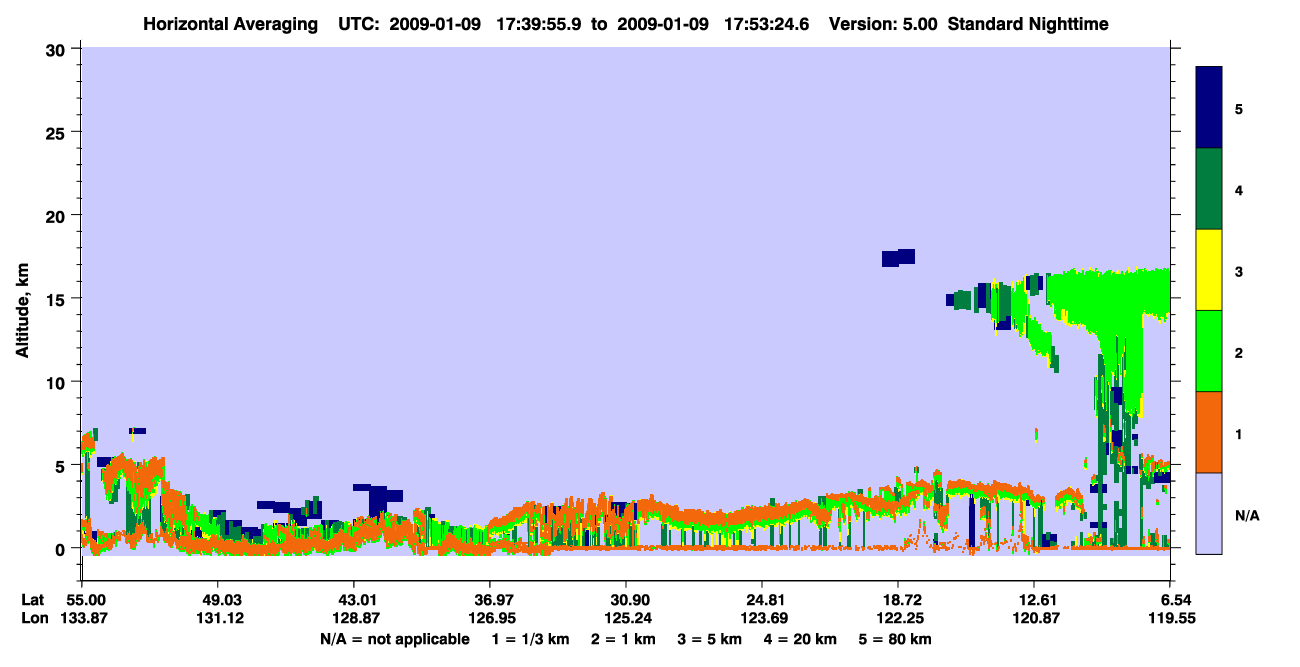Image resolution: width=1300 pixels, height=667 pixels.
Task: Click legend entry "3 = 5 km"
Action: coord(710,639)
